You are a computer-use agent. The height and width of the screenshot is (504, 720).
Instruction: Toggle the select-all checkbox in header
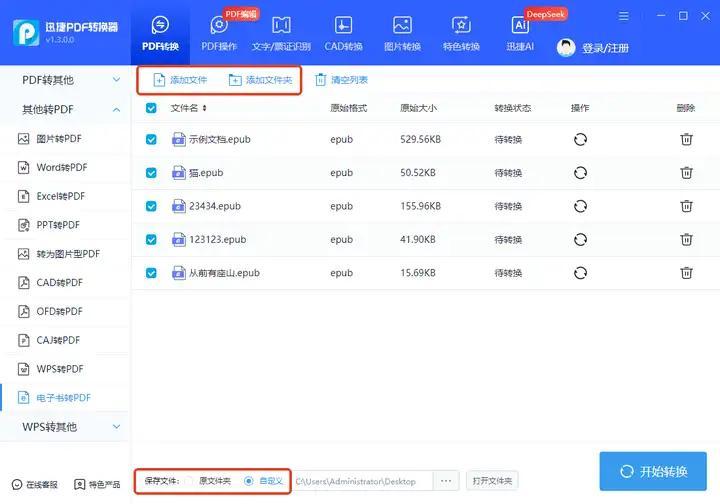152,108
